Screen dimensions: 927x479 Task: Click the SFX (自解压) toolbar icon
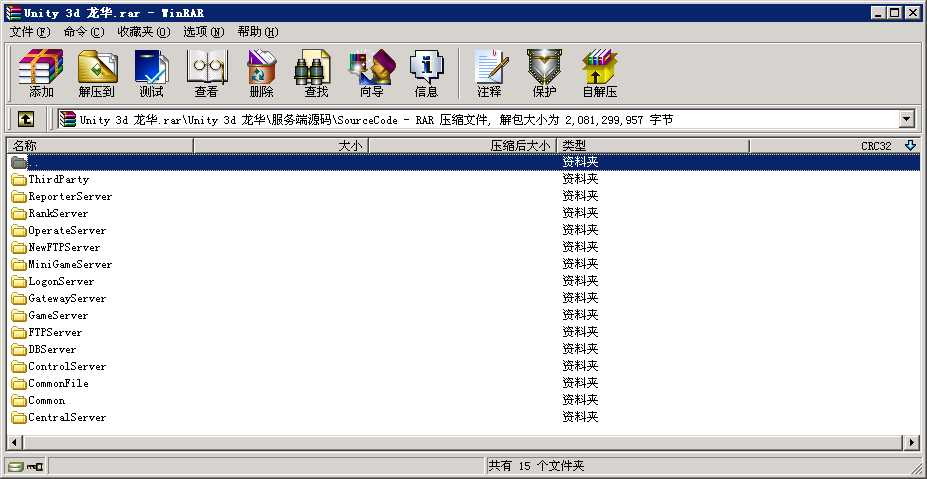click(x=599, y=73)
